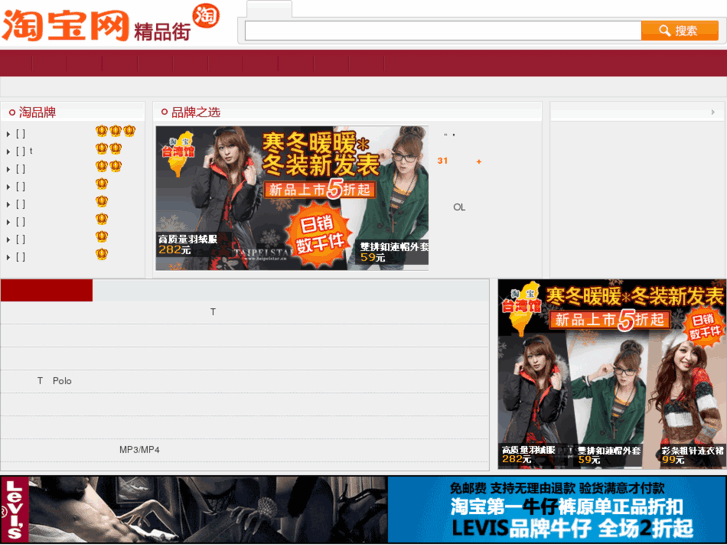Image resolution: width=727 pixels, height=545 pixels.
Task: Click the 'OL' text link
Action: point(459,207)
